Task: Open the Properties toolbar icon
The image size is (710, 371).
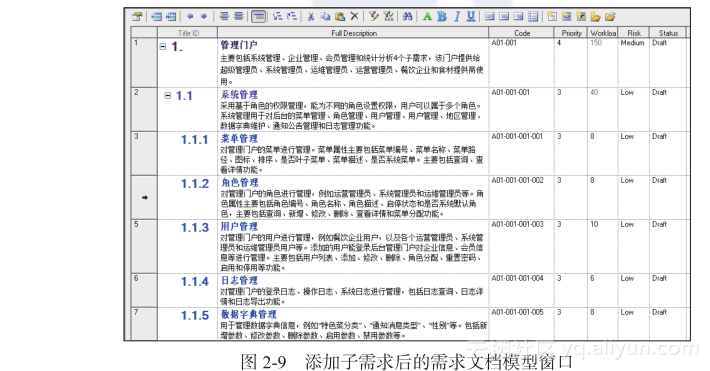Action: 137,17
